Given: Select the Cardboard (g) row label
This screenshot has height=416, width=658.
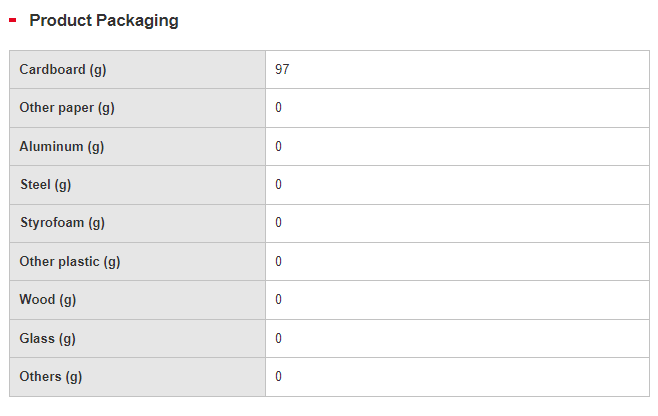Looking at the screenshot, I should click(62, 70).
